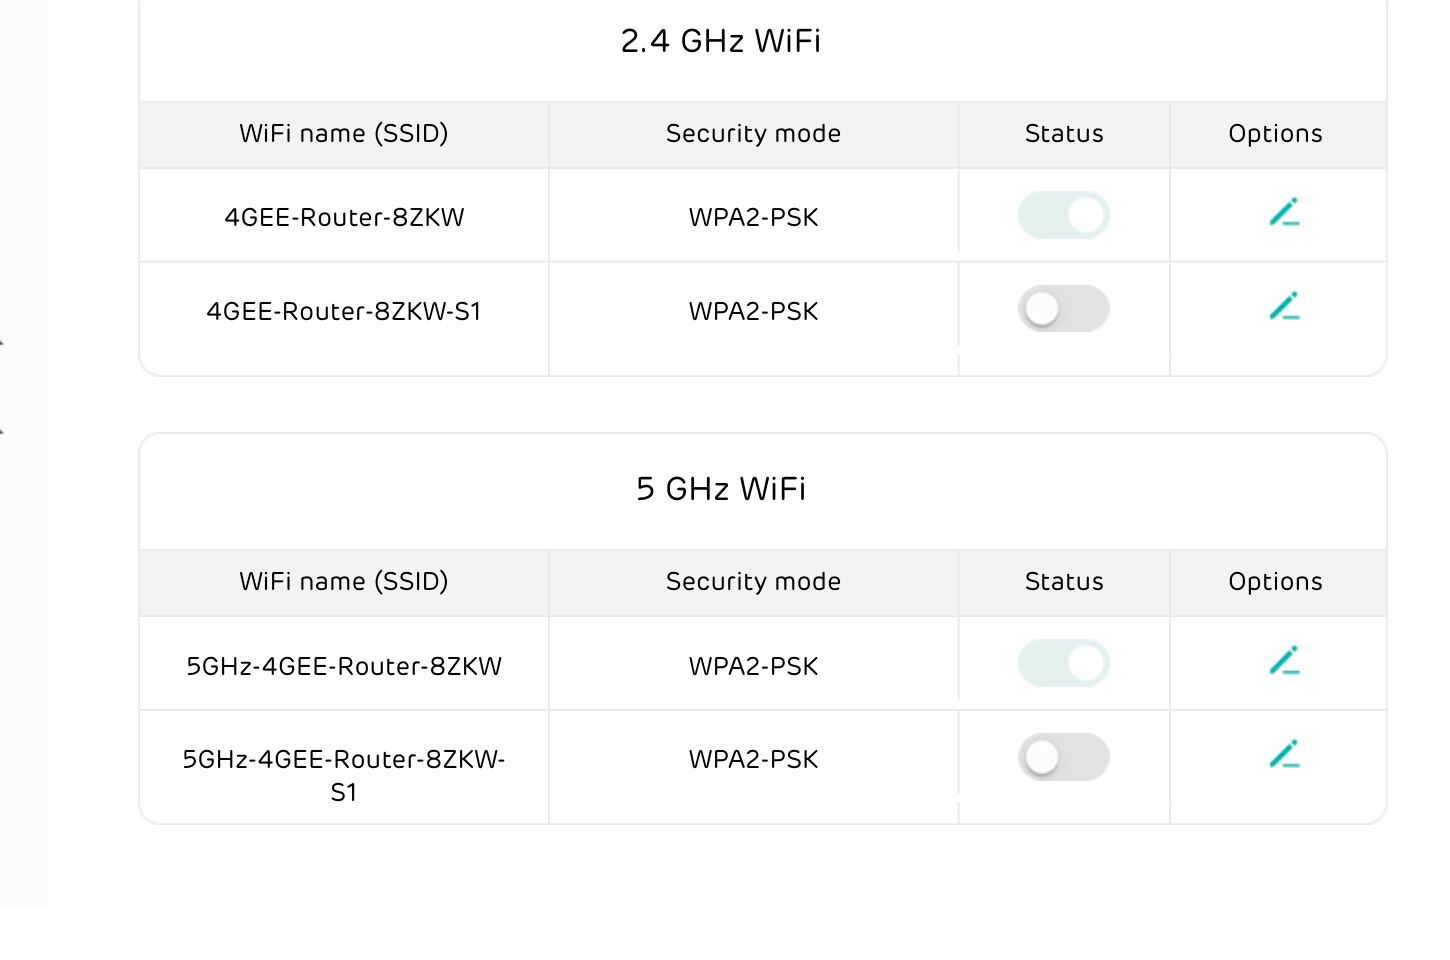Click WPA2-PSK for 4GEE-Router-8ZKW-S1
The height and width of the screenshot is (960, 1450).
pos(752,310)
